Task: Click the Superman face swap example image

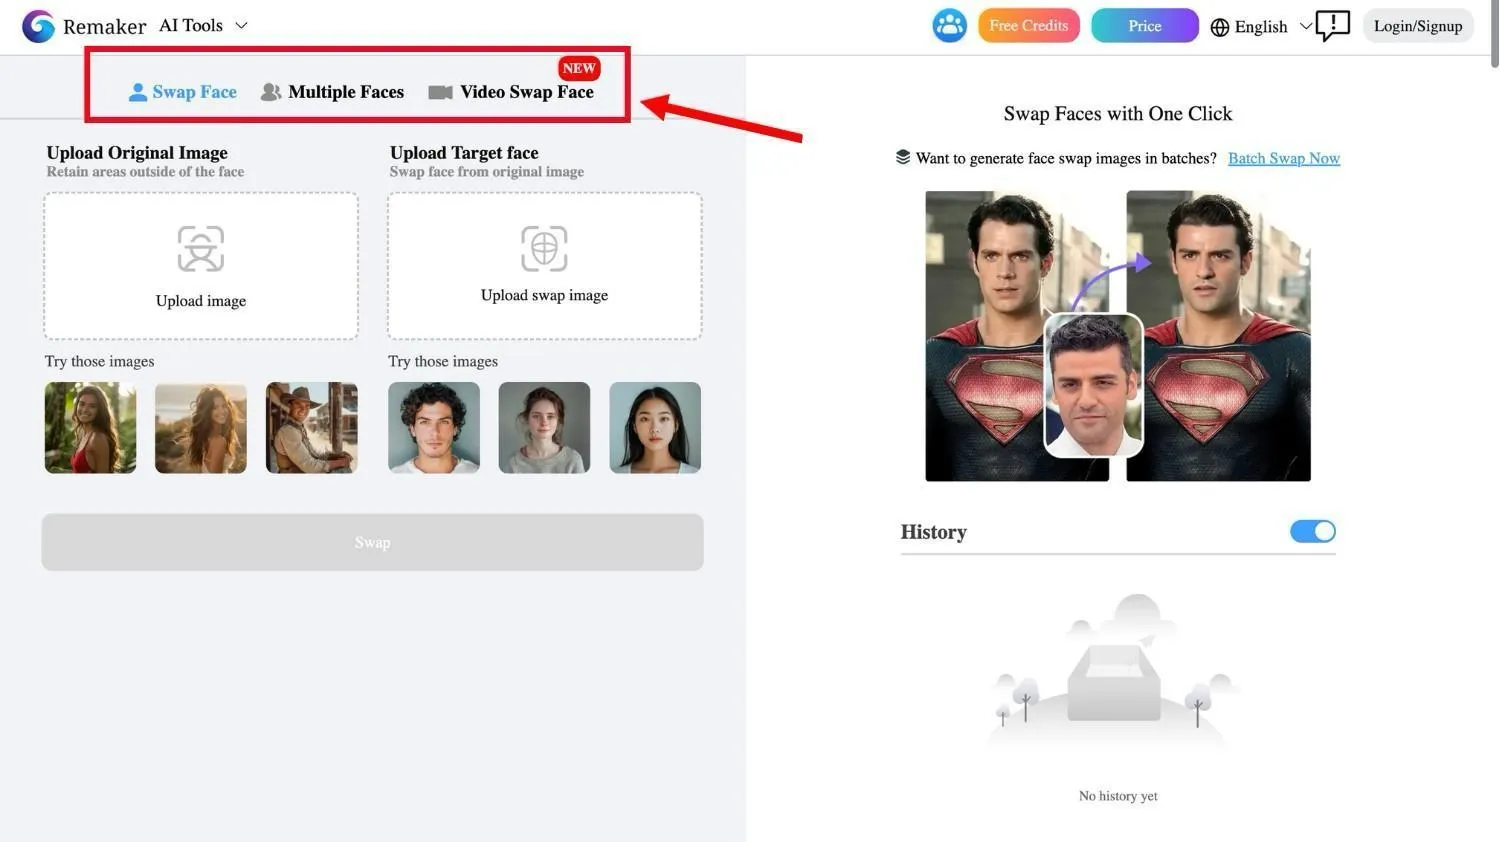Action: click(1118, 336)
